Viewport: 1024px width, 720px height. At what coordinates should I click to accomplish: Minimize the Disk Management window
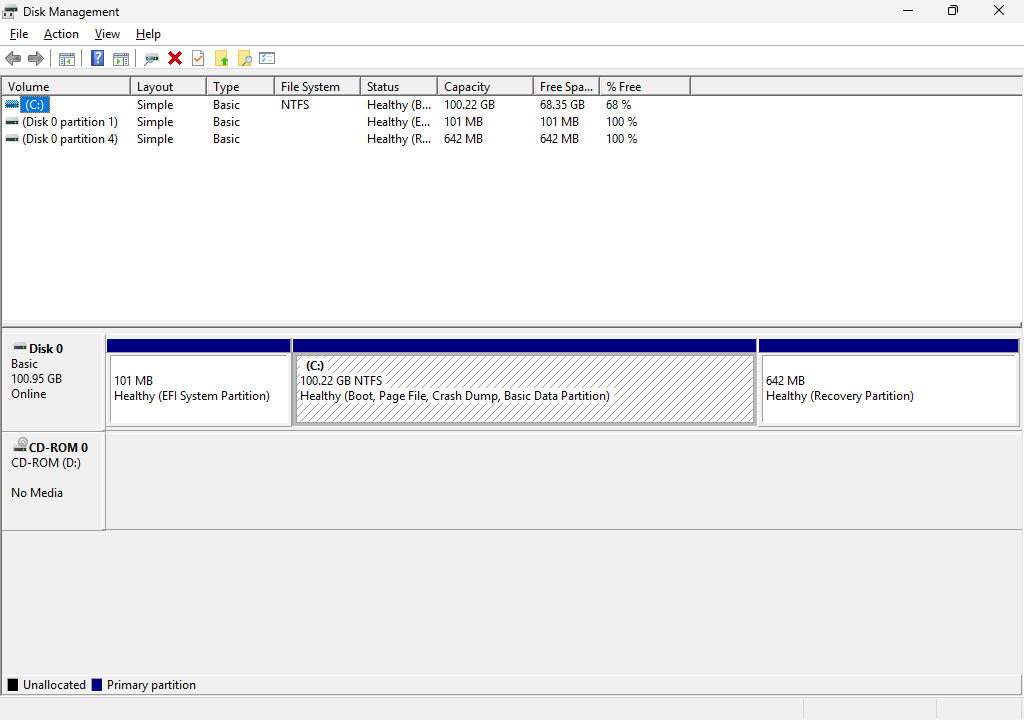[x=908, y=10]
